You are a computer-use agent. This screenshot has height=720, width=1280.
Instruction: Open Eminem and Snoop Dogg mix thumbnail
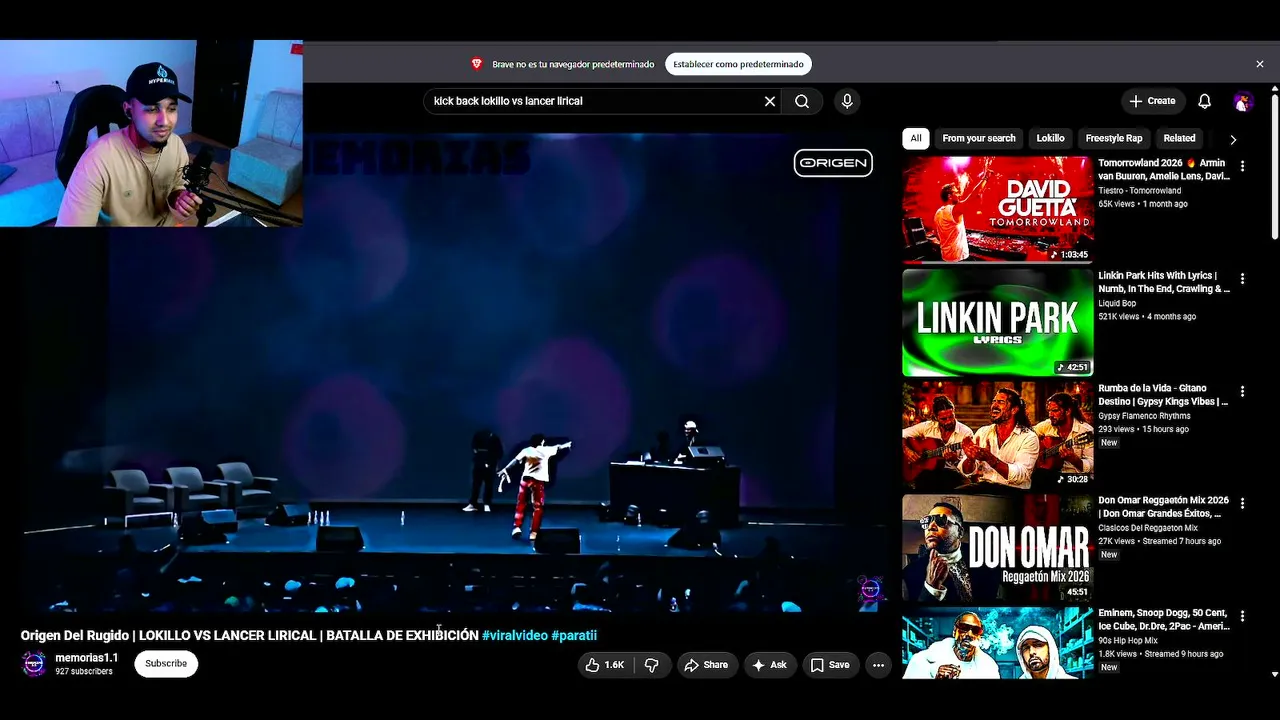point(998,643)
